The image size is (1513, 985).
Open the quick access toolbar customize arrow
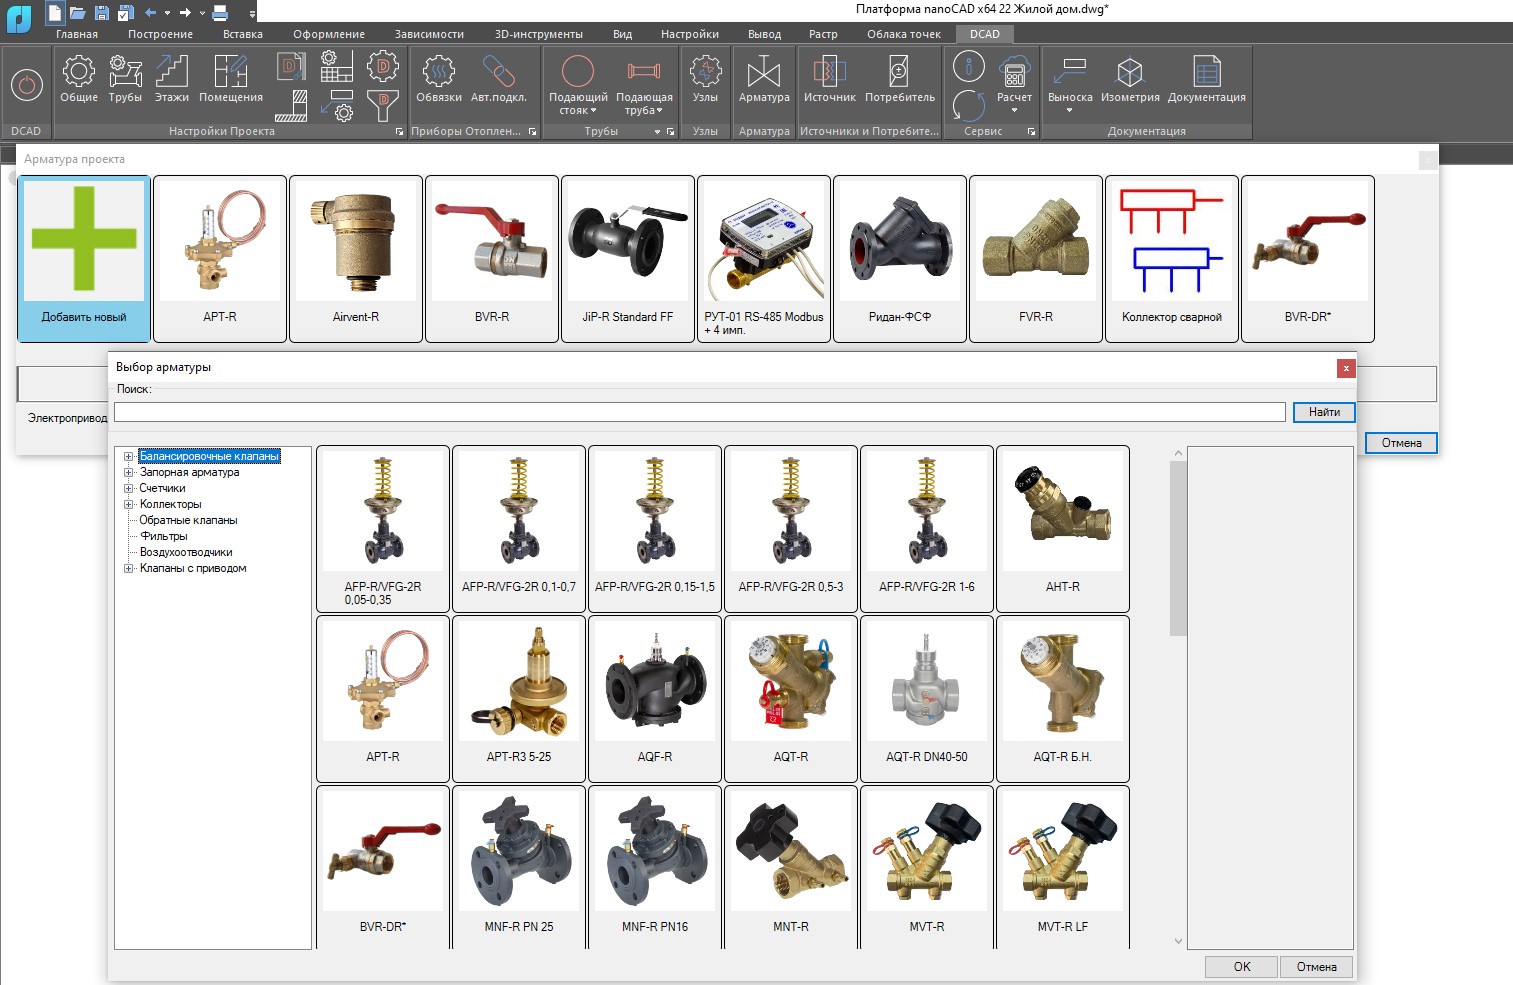(252, 14)
